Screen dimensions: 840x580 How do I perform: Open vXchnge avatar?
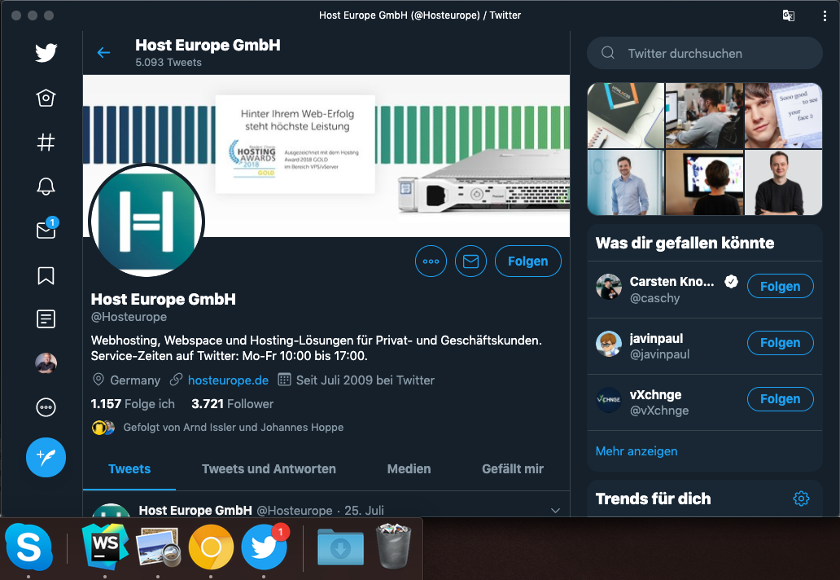[609, 400]
